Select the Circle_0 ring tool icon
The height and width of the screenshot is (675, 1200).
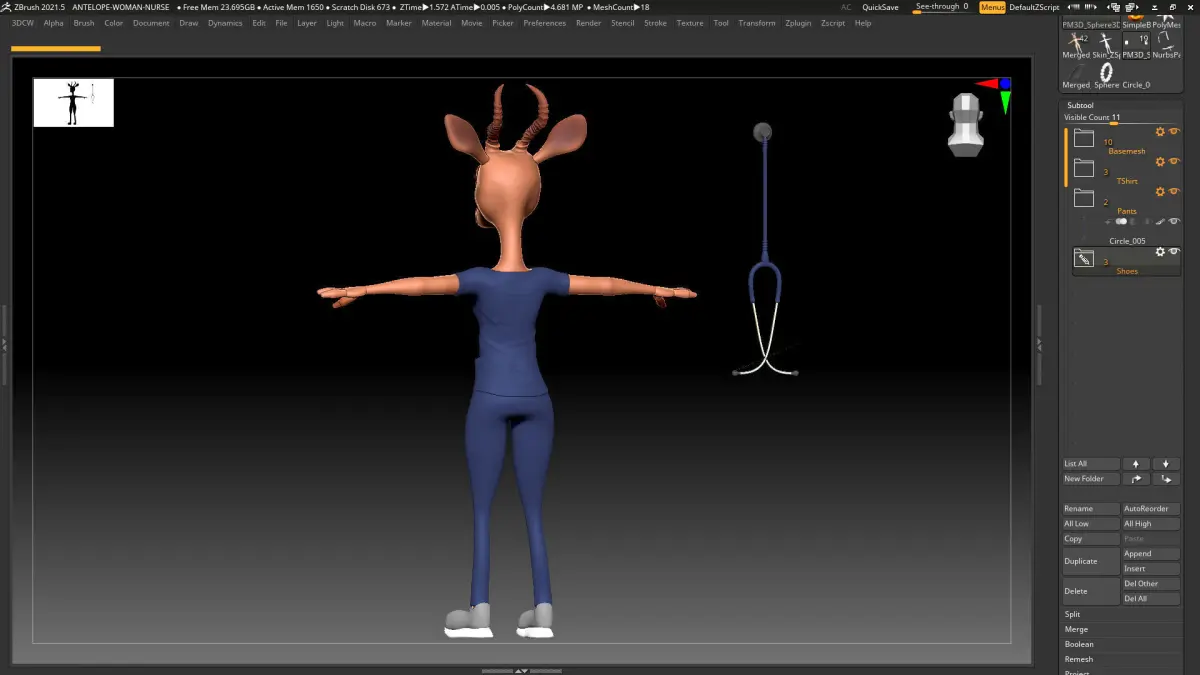(x=1107, y=72)
